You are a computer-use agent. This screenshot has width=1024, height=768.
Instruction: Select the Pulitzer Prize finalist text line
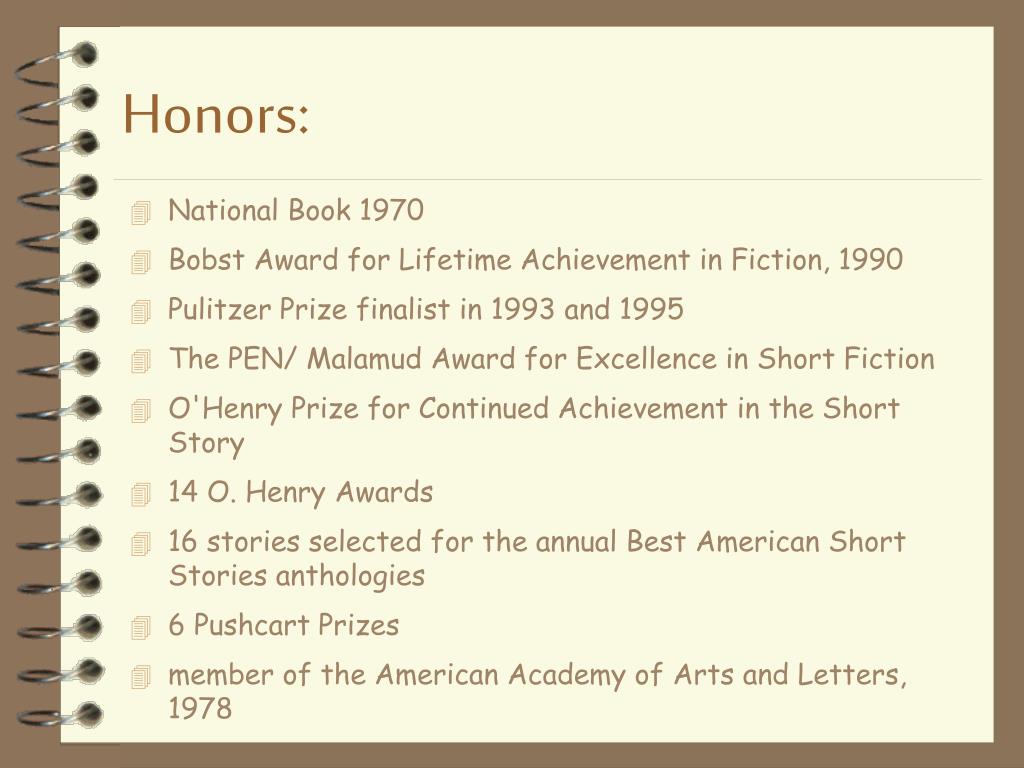[426, 309]
